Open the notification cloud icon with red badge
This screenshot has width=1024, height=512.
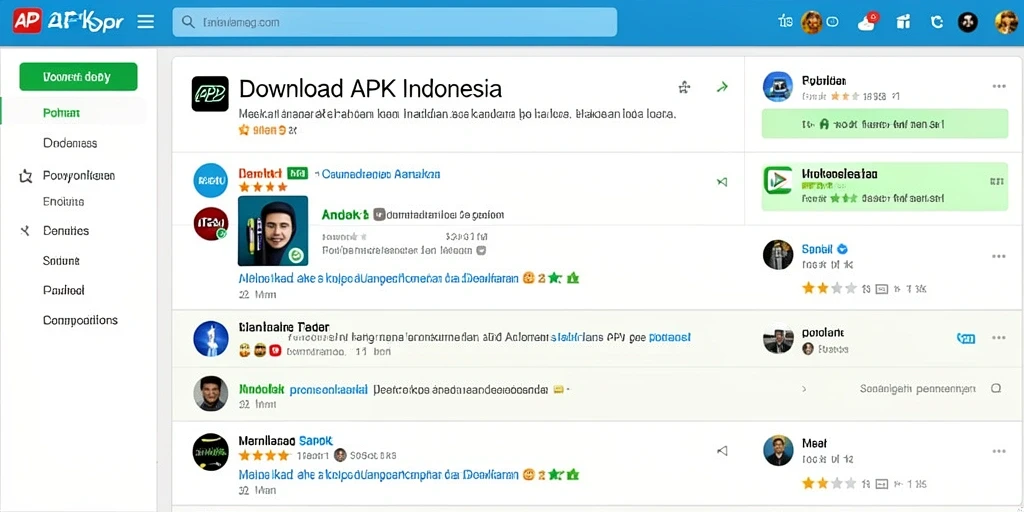(x=867, y=22)
